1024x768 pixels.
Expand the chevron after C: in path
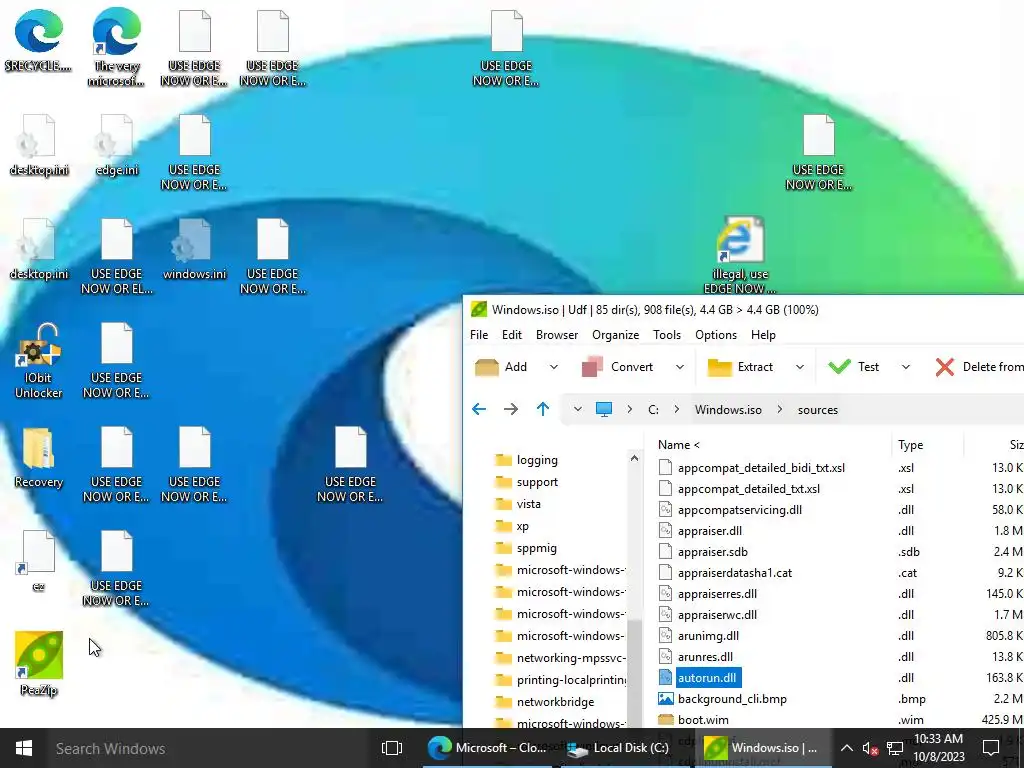tap(677, 409)
